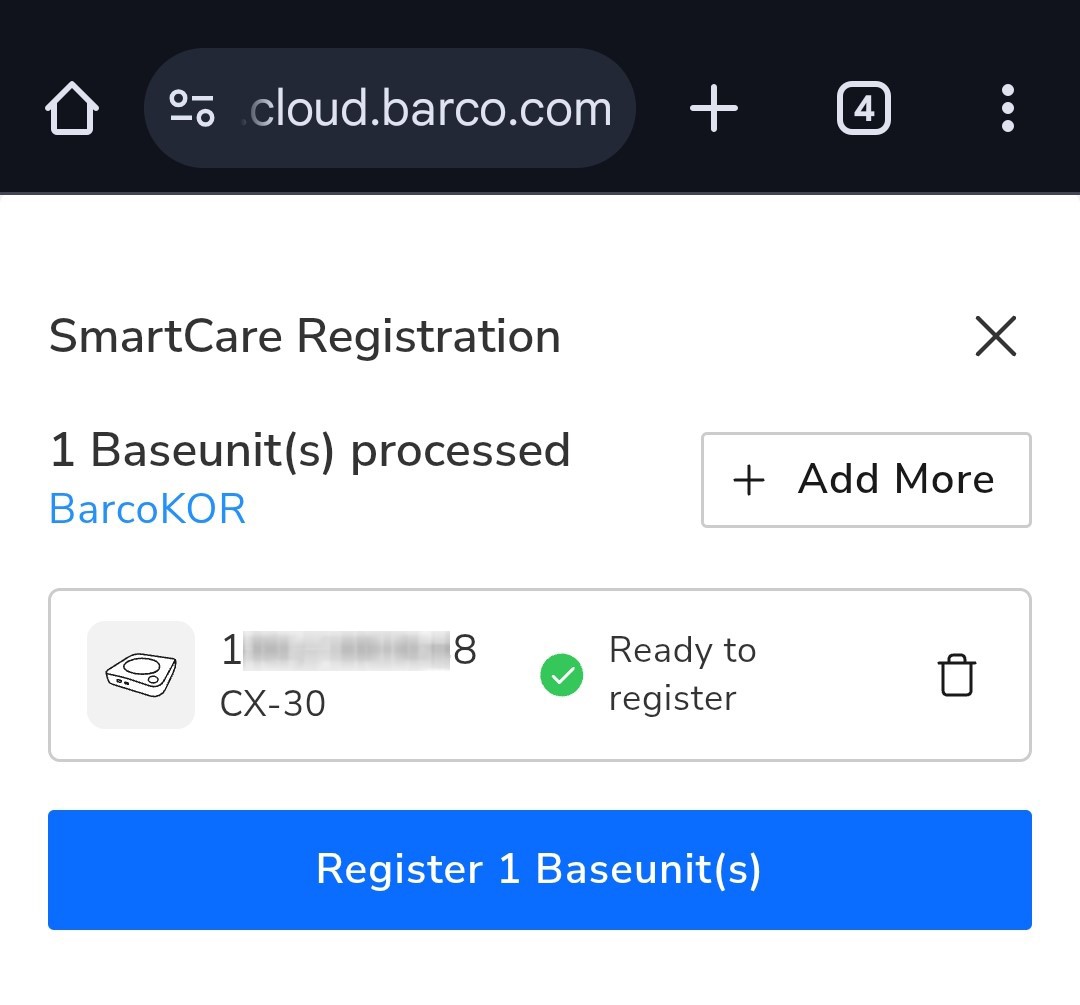
Task: Click the green check status icon
Action: click(561, 675)
